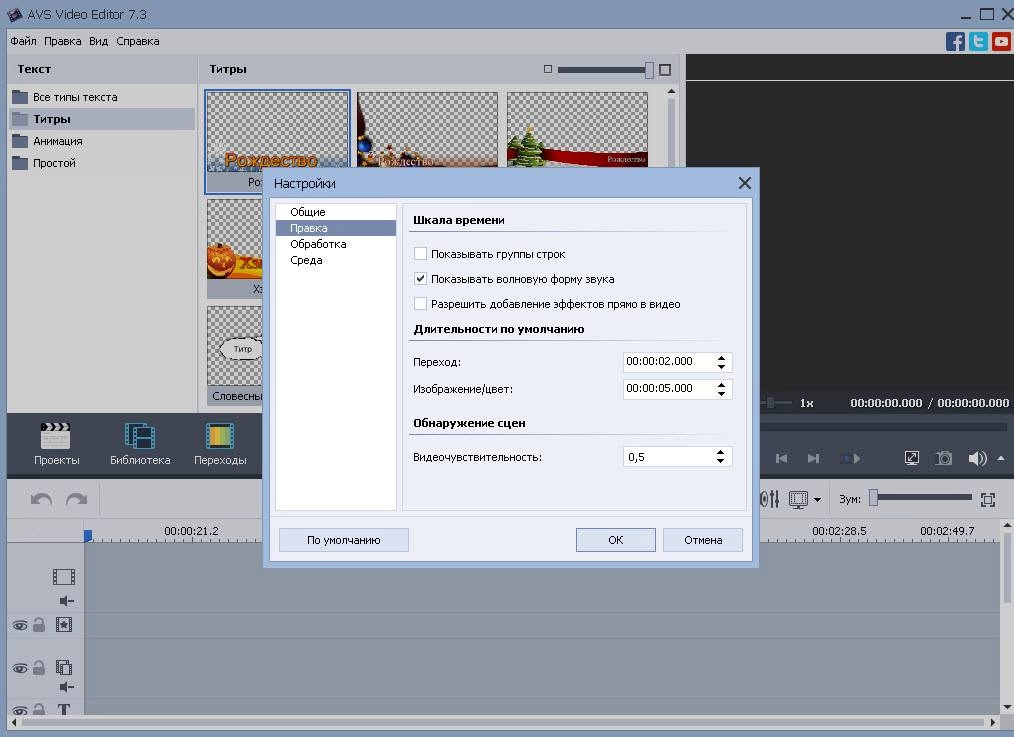Viewport: 1014px width, 737px height.
Task: Select third Рождество title thumbnail
Action: coord(577,129)
